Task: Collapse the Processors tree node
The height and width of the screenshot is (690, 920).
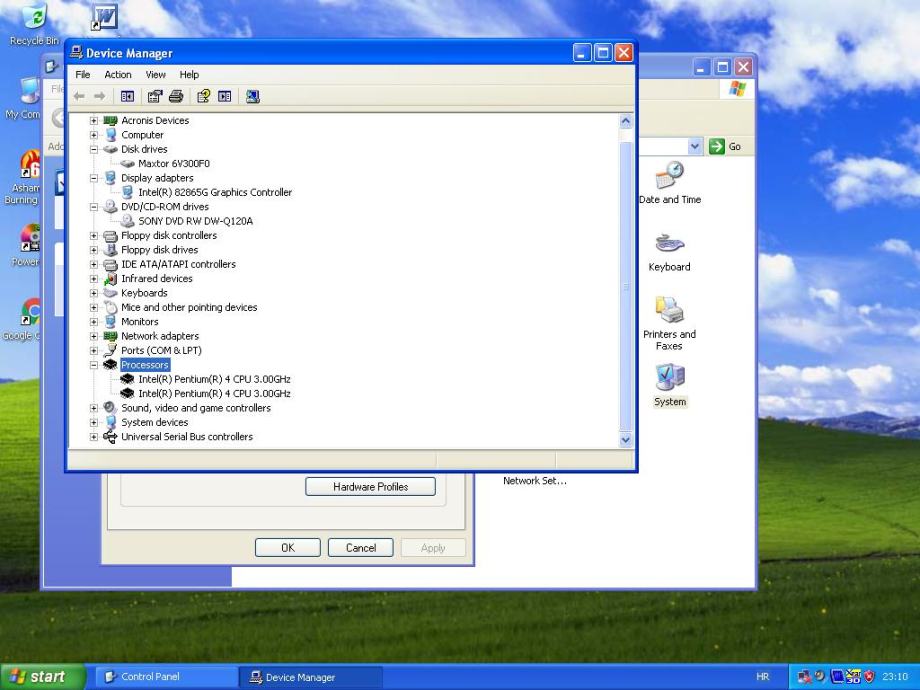Action: tap(94, 366)
